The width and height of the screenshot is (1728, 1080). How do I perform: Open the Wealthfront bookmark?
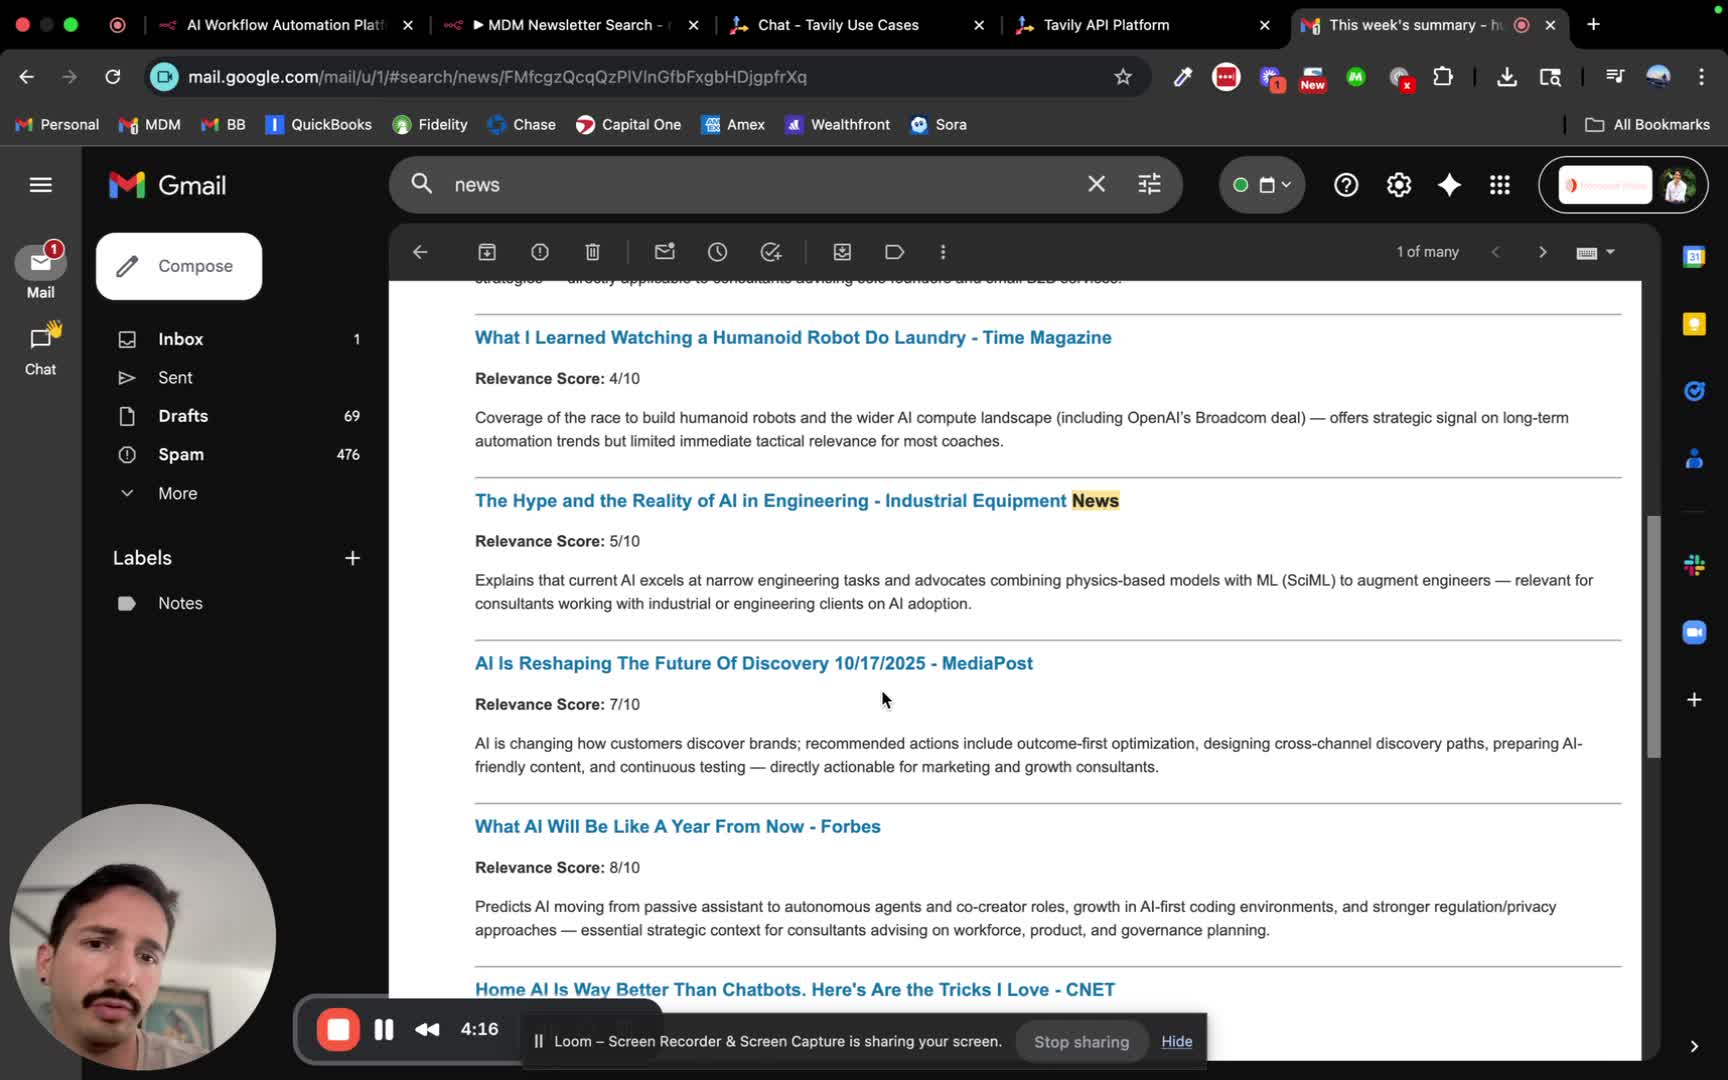838,125
